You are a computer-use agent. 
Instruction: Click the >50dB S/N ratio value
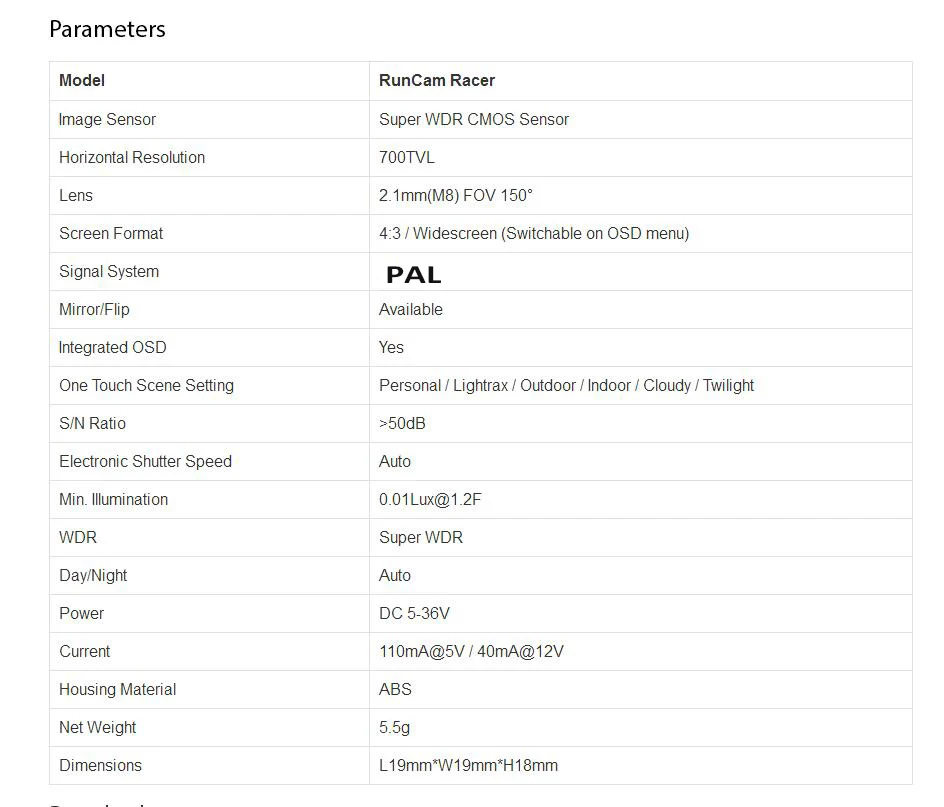coord(402,423)
